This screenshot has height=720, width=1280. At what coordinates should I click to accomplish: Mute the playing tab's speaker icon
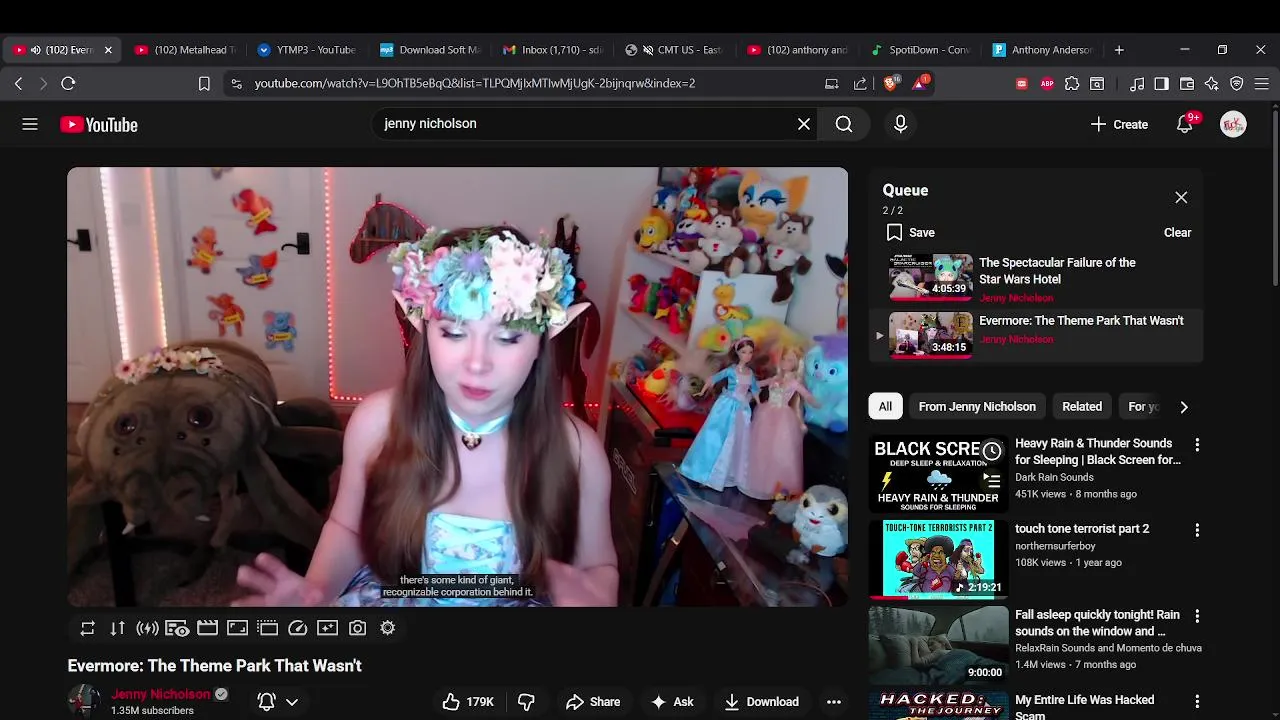(36, 50)
